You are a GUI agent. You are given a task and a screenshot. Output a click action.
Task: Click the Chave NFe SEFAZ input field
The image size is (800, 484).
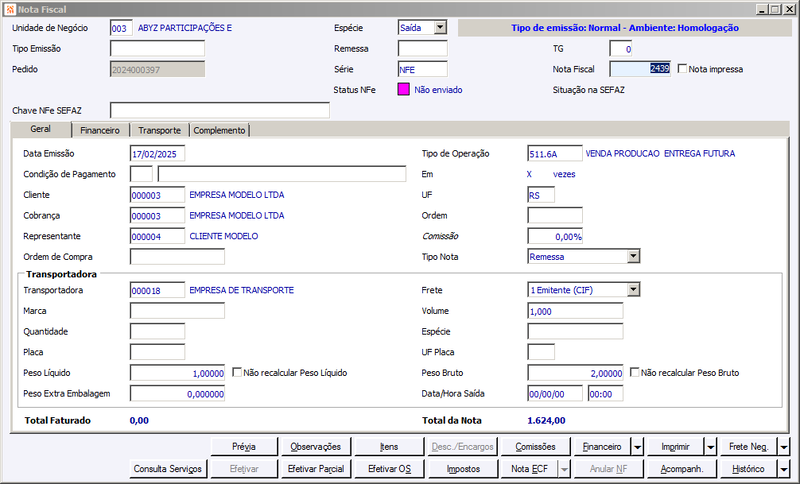click(220, 110)
